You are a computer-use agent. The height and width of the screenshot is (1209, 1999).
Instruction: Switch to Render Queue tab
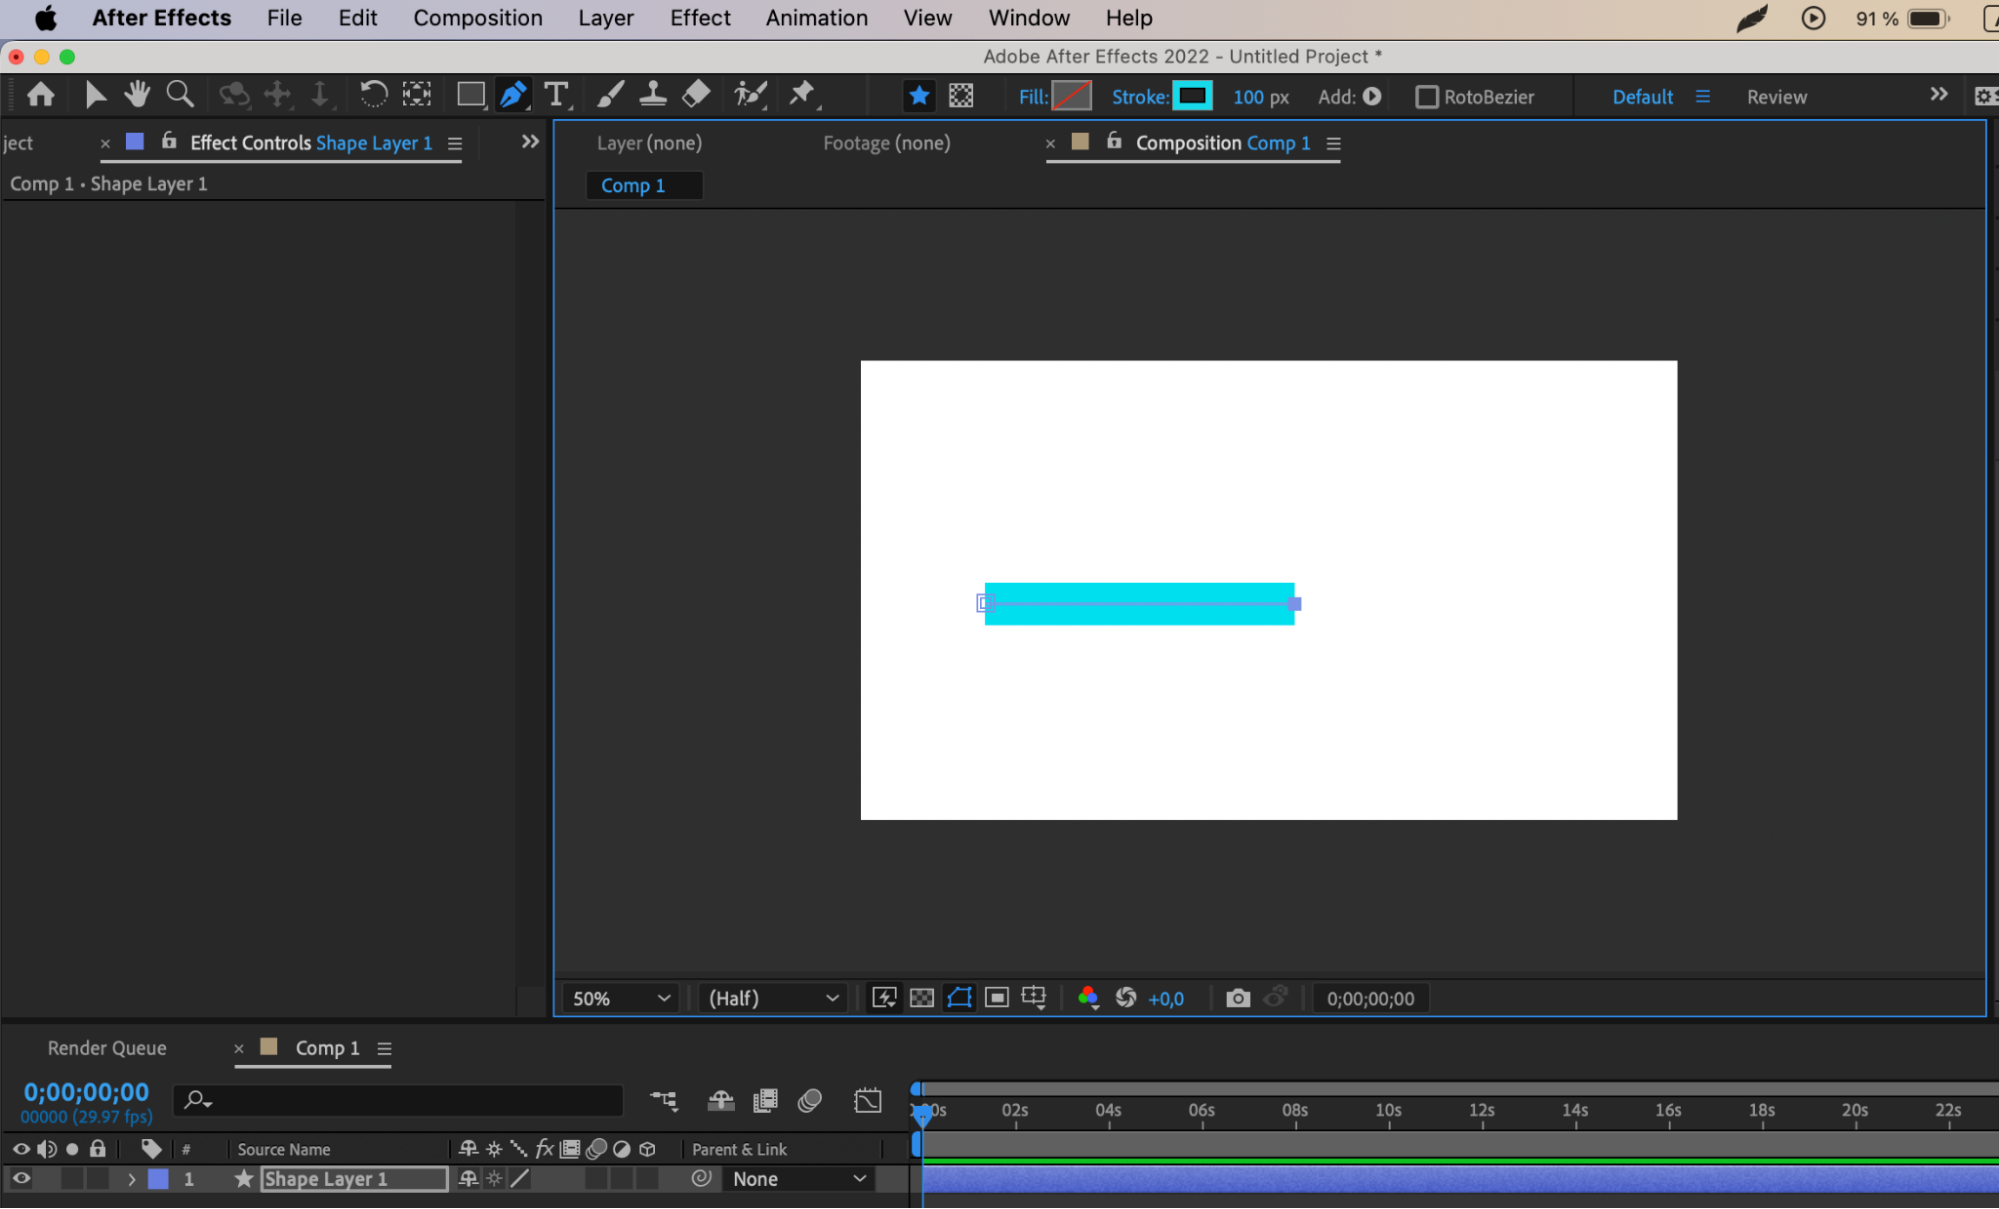(107, 1048)
